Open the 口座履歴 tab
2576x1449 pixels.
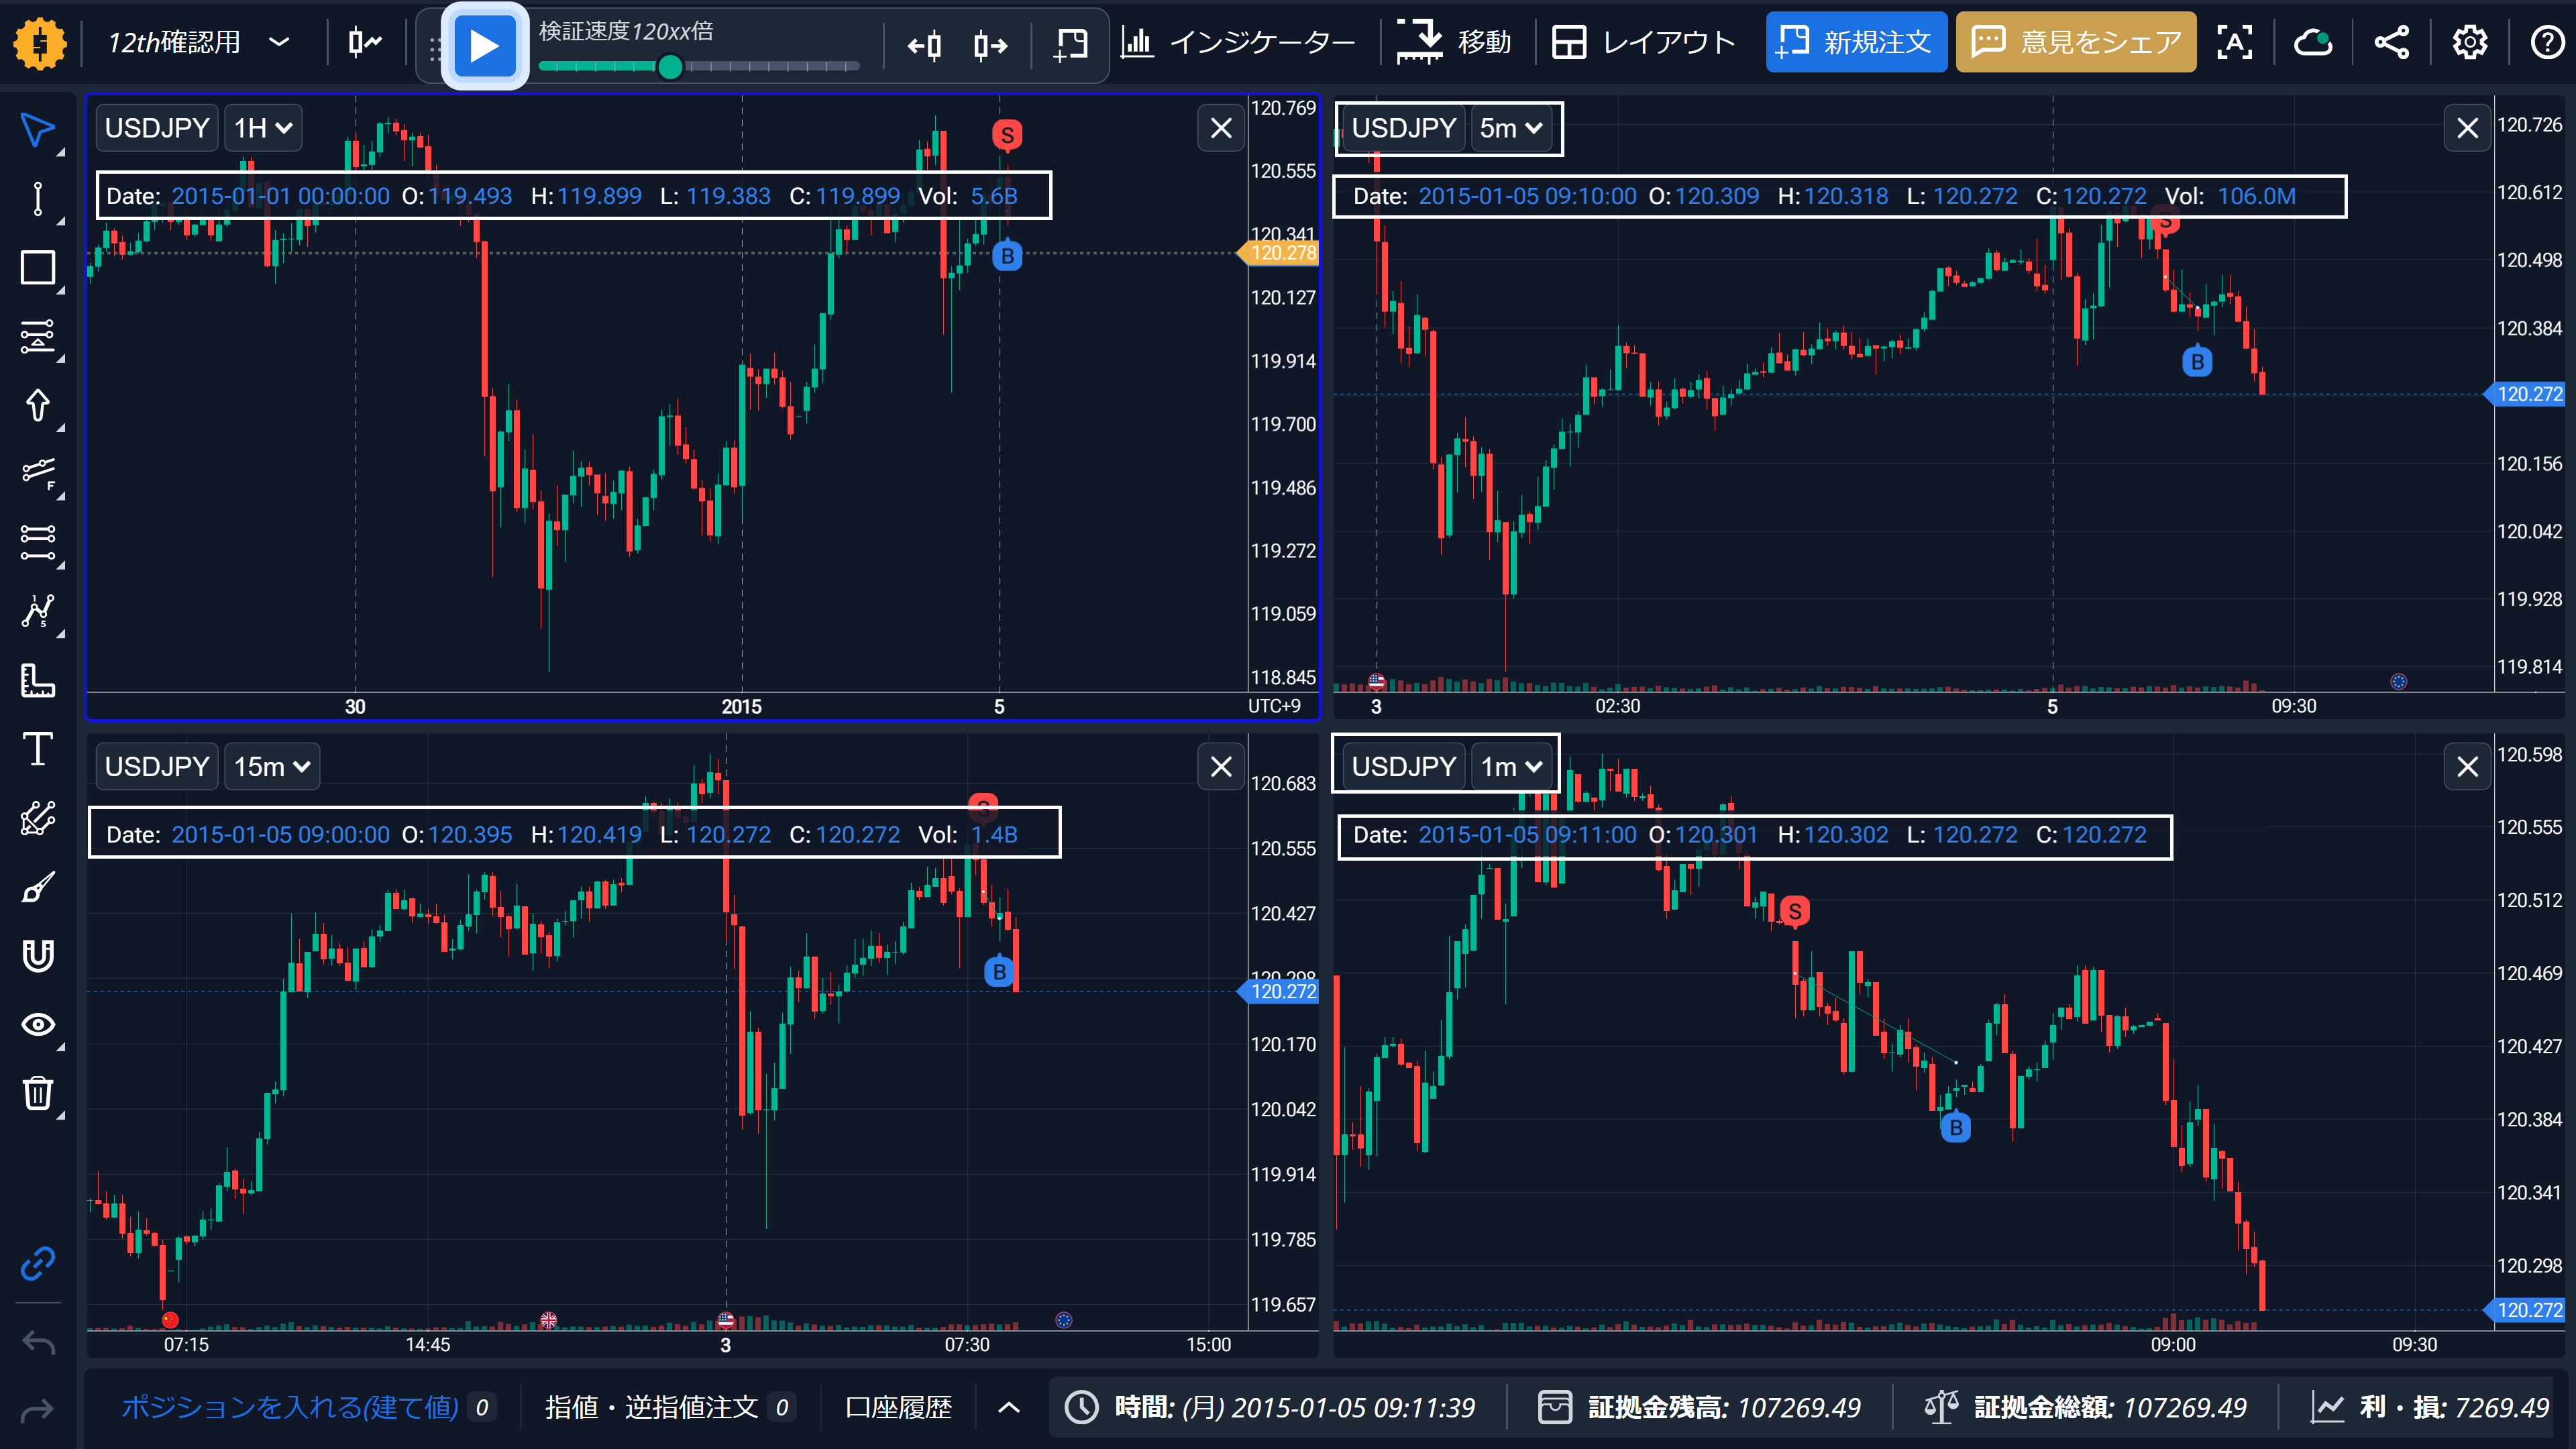(898, 1407)
